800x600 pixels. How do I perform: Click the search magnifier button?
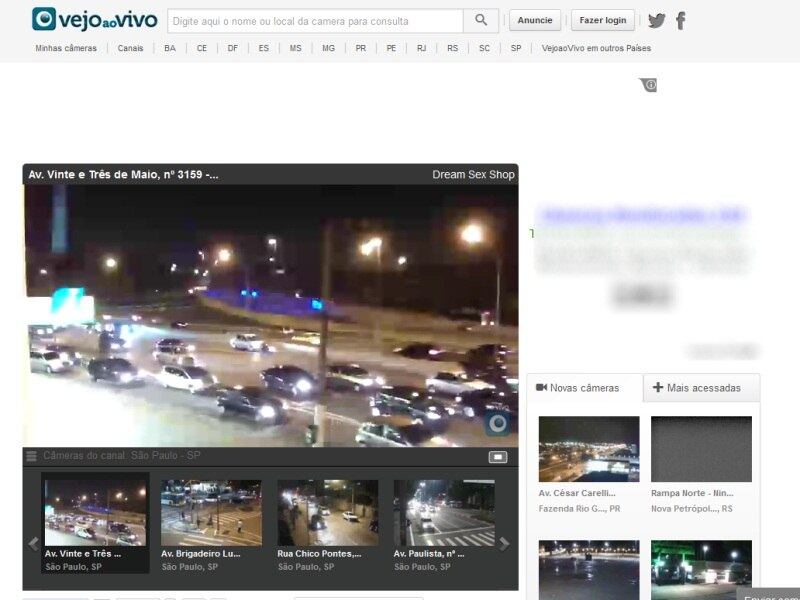coord(481,20)
